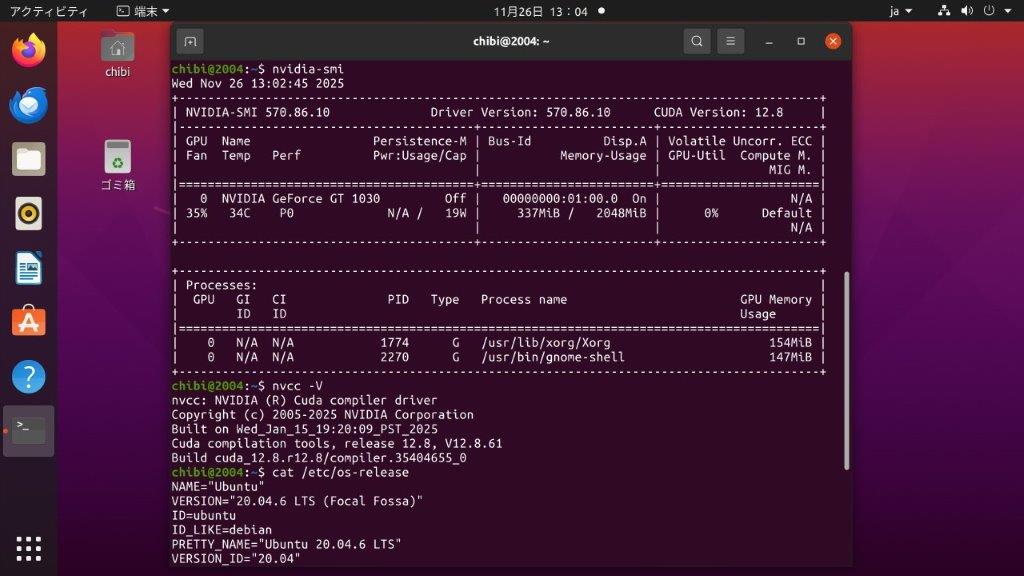Open the Help application

[29, 377]
